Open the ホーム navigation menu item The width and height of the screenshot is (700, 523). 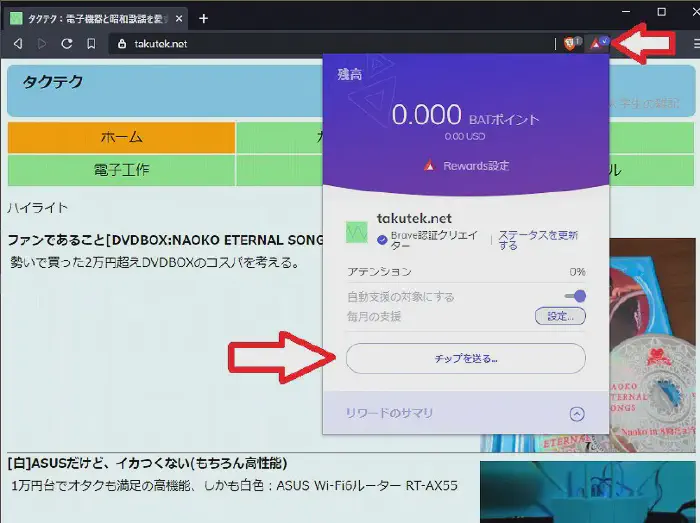coord(121,137)
